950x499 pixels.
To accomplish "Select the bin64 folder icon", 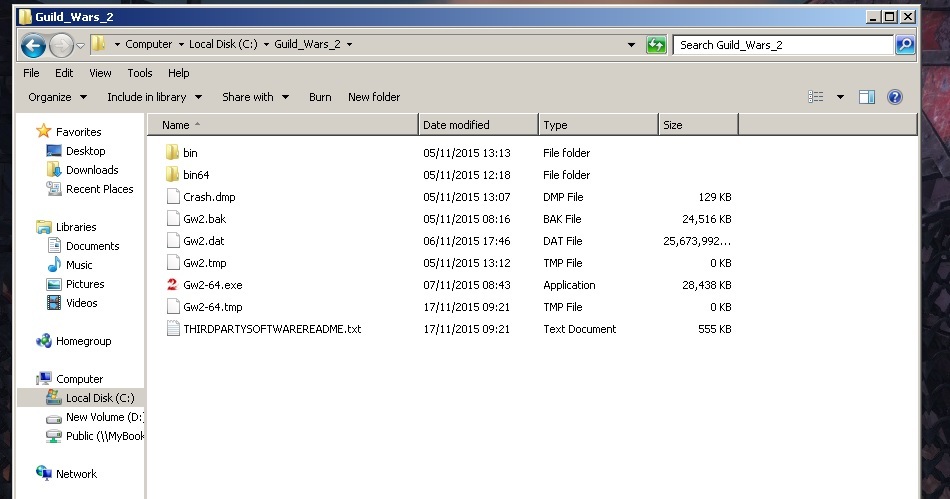I will (x=173, y=174).
